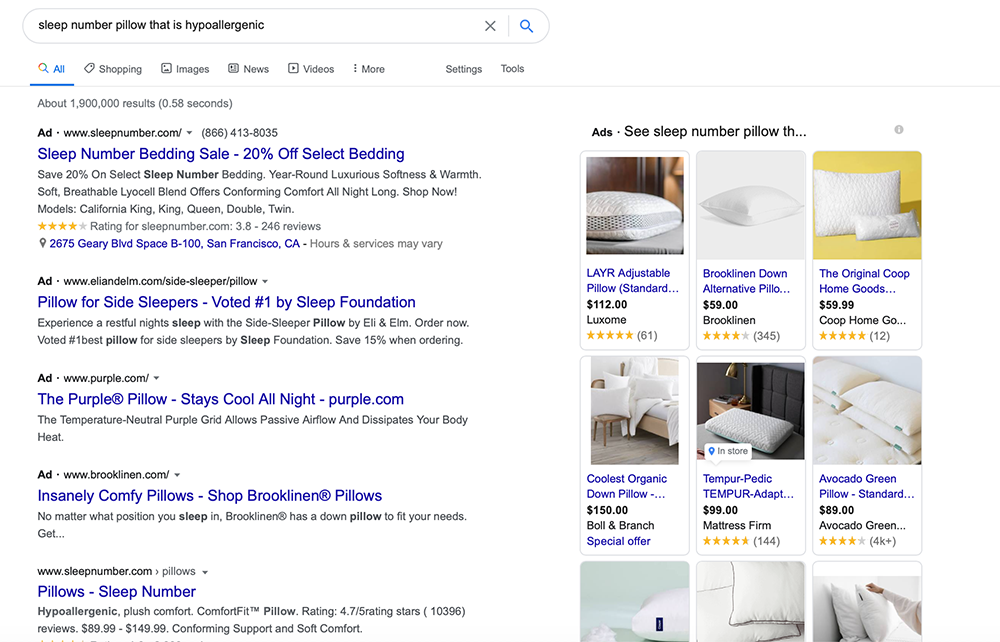
Task: Click the LAYR Adjustable Pillow product image
Action: coord(634,205)
